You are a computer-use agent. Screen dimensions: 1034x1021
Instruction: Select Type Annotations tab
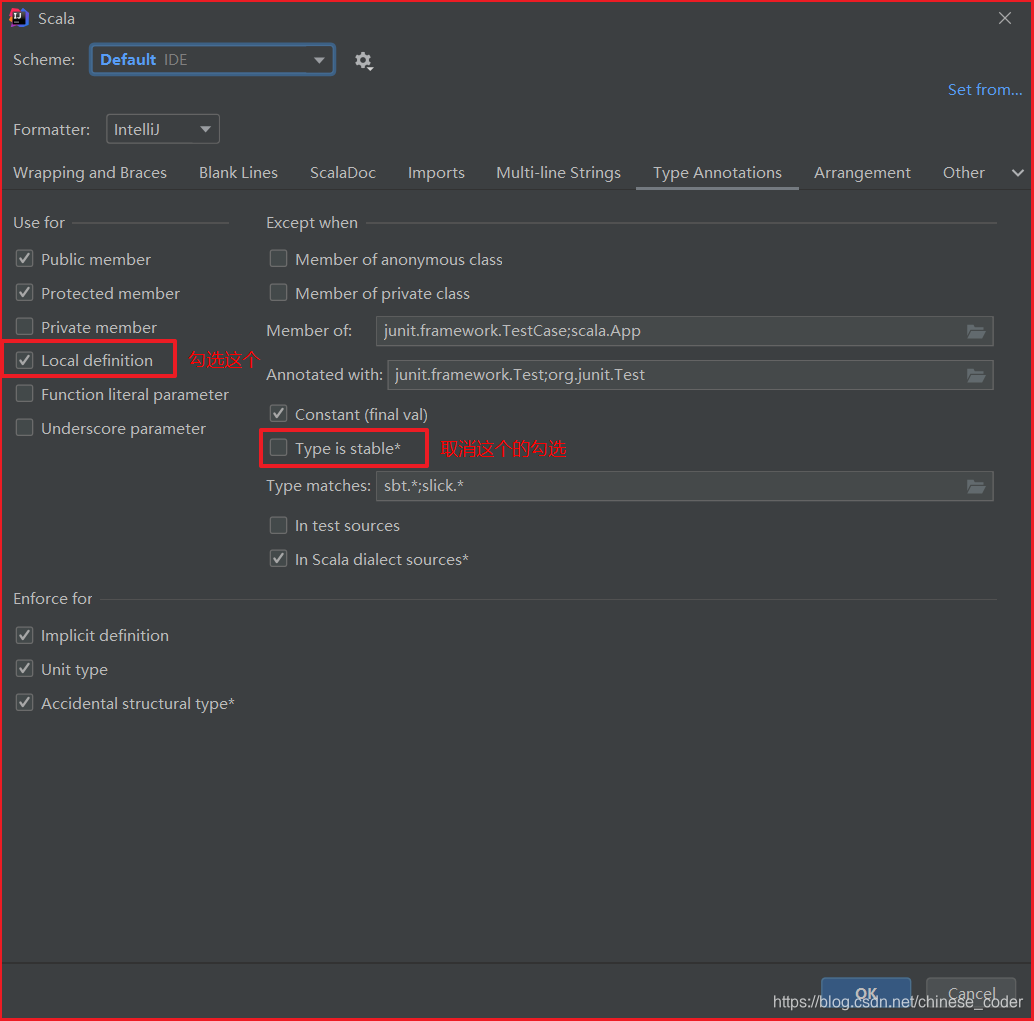[717, 173]
